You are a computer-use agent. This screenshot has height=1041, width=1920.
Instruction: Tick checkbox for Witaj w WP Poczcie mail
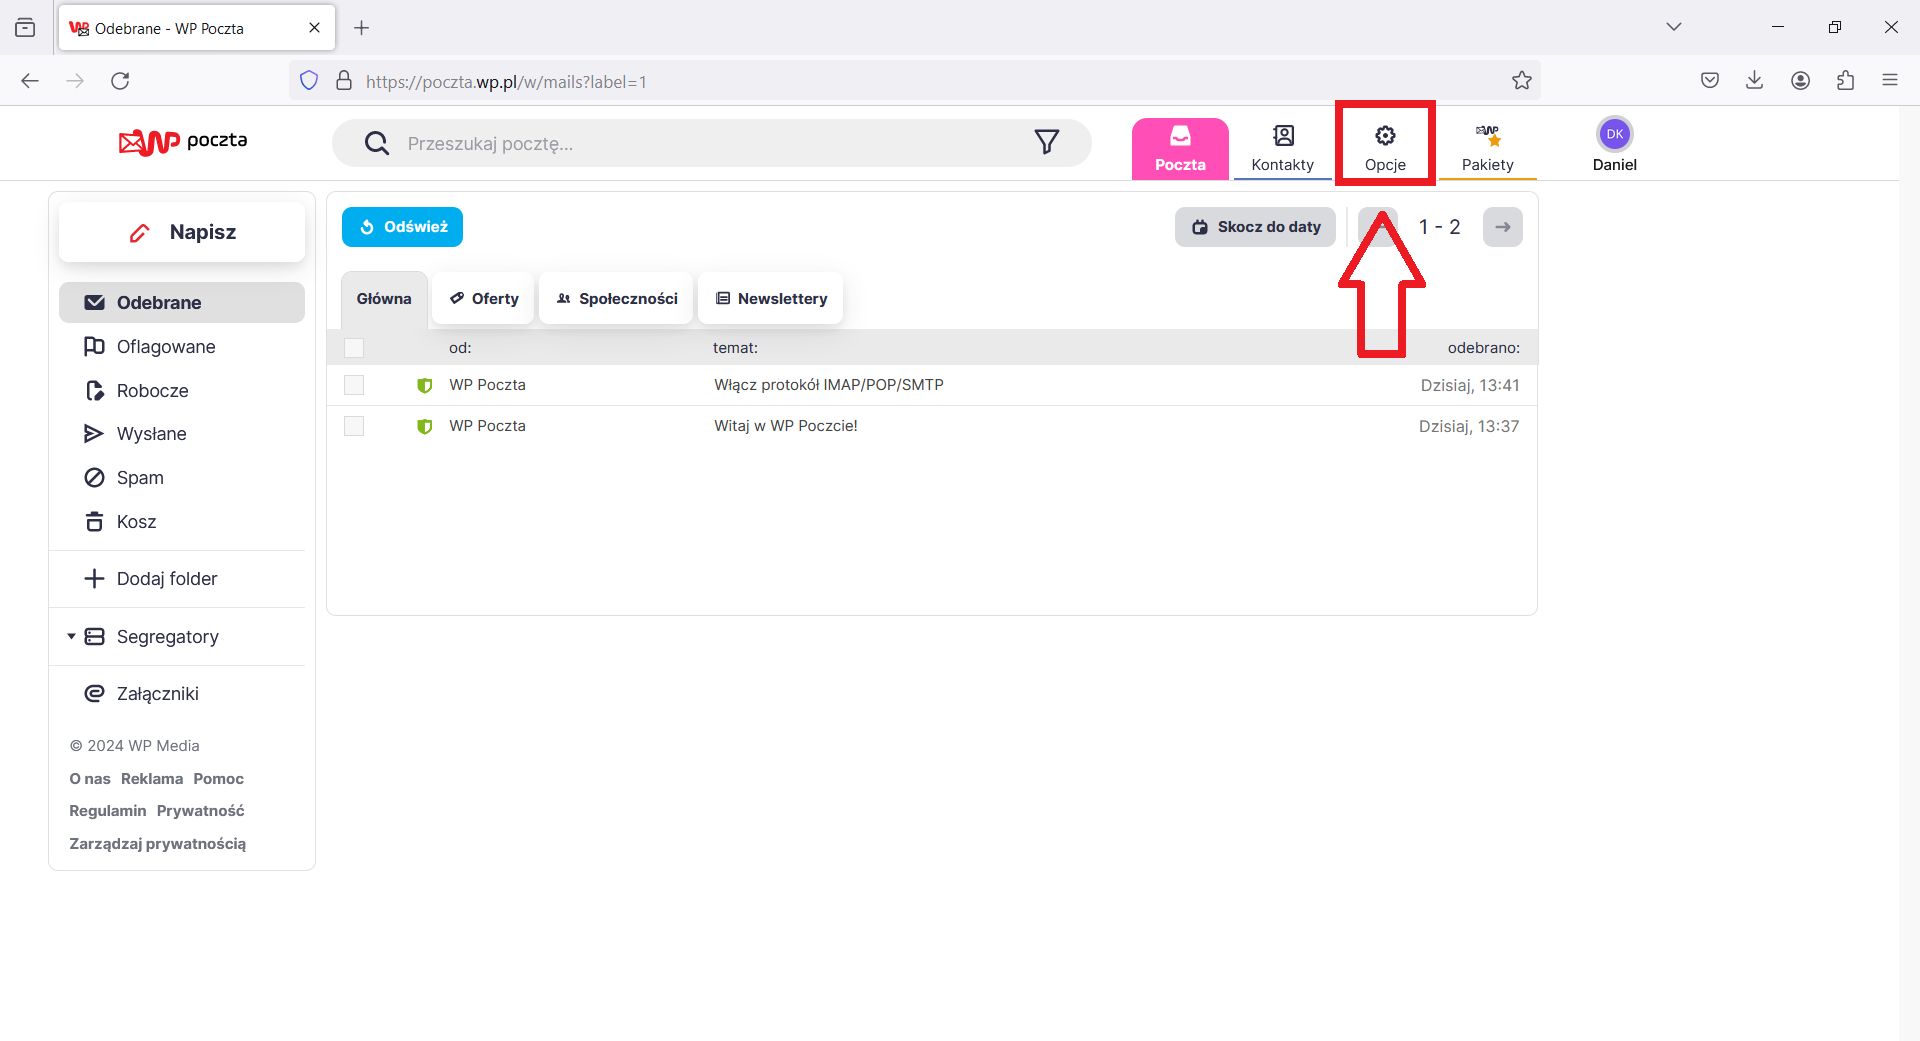(354, 426)
